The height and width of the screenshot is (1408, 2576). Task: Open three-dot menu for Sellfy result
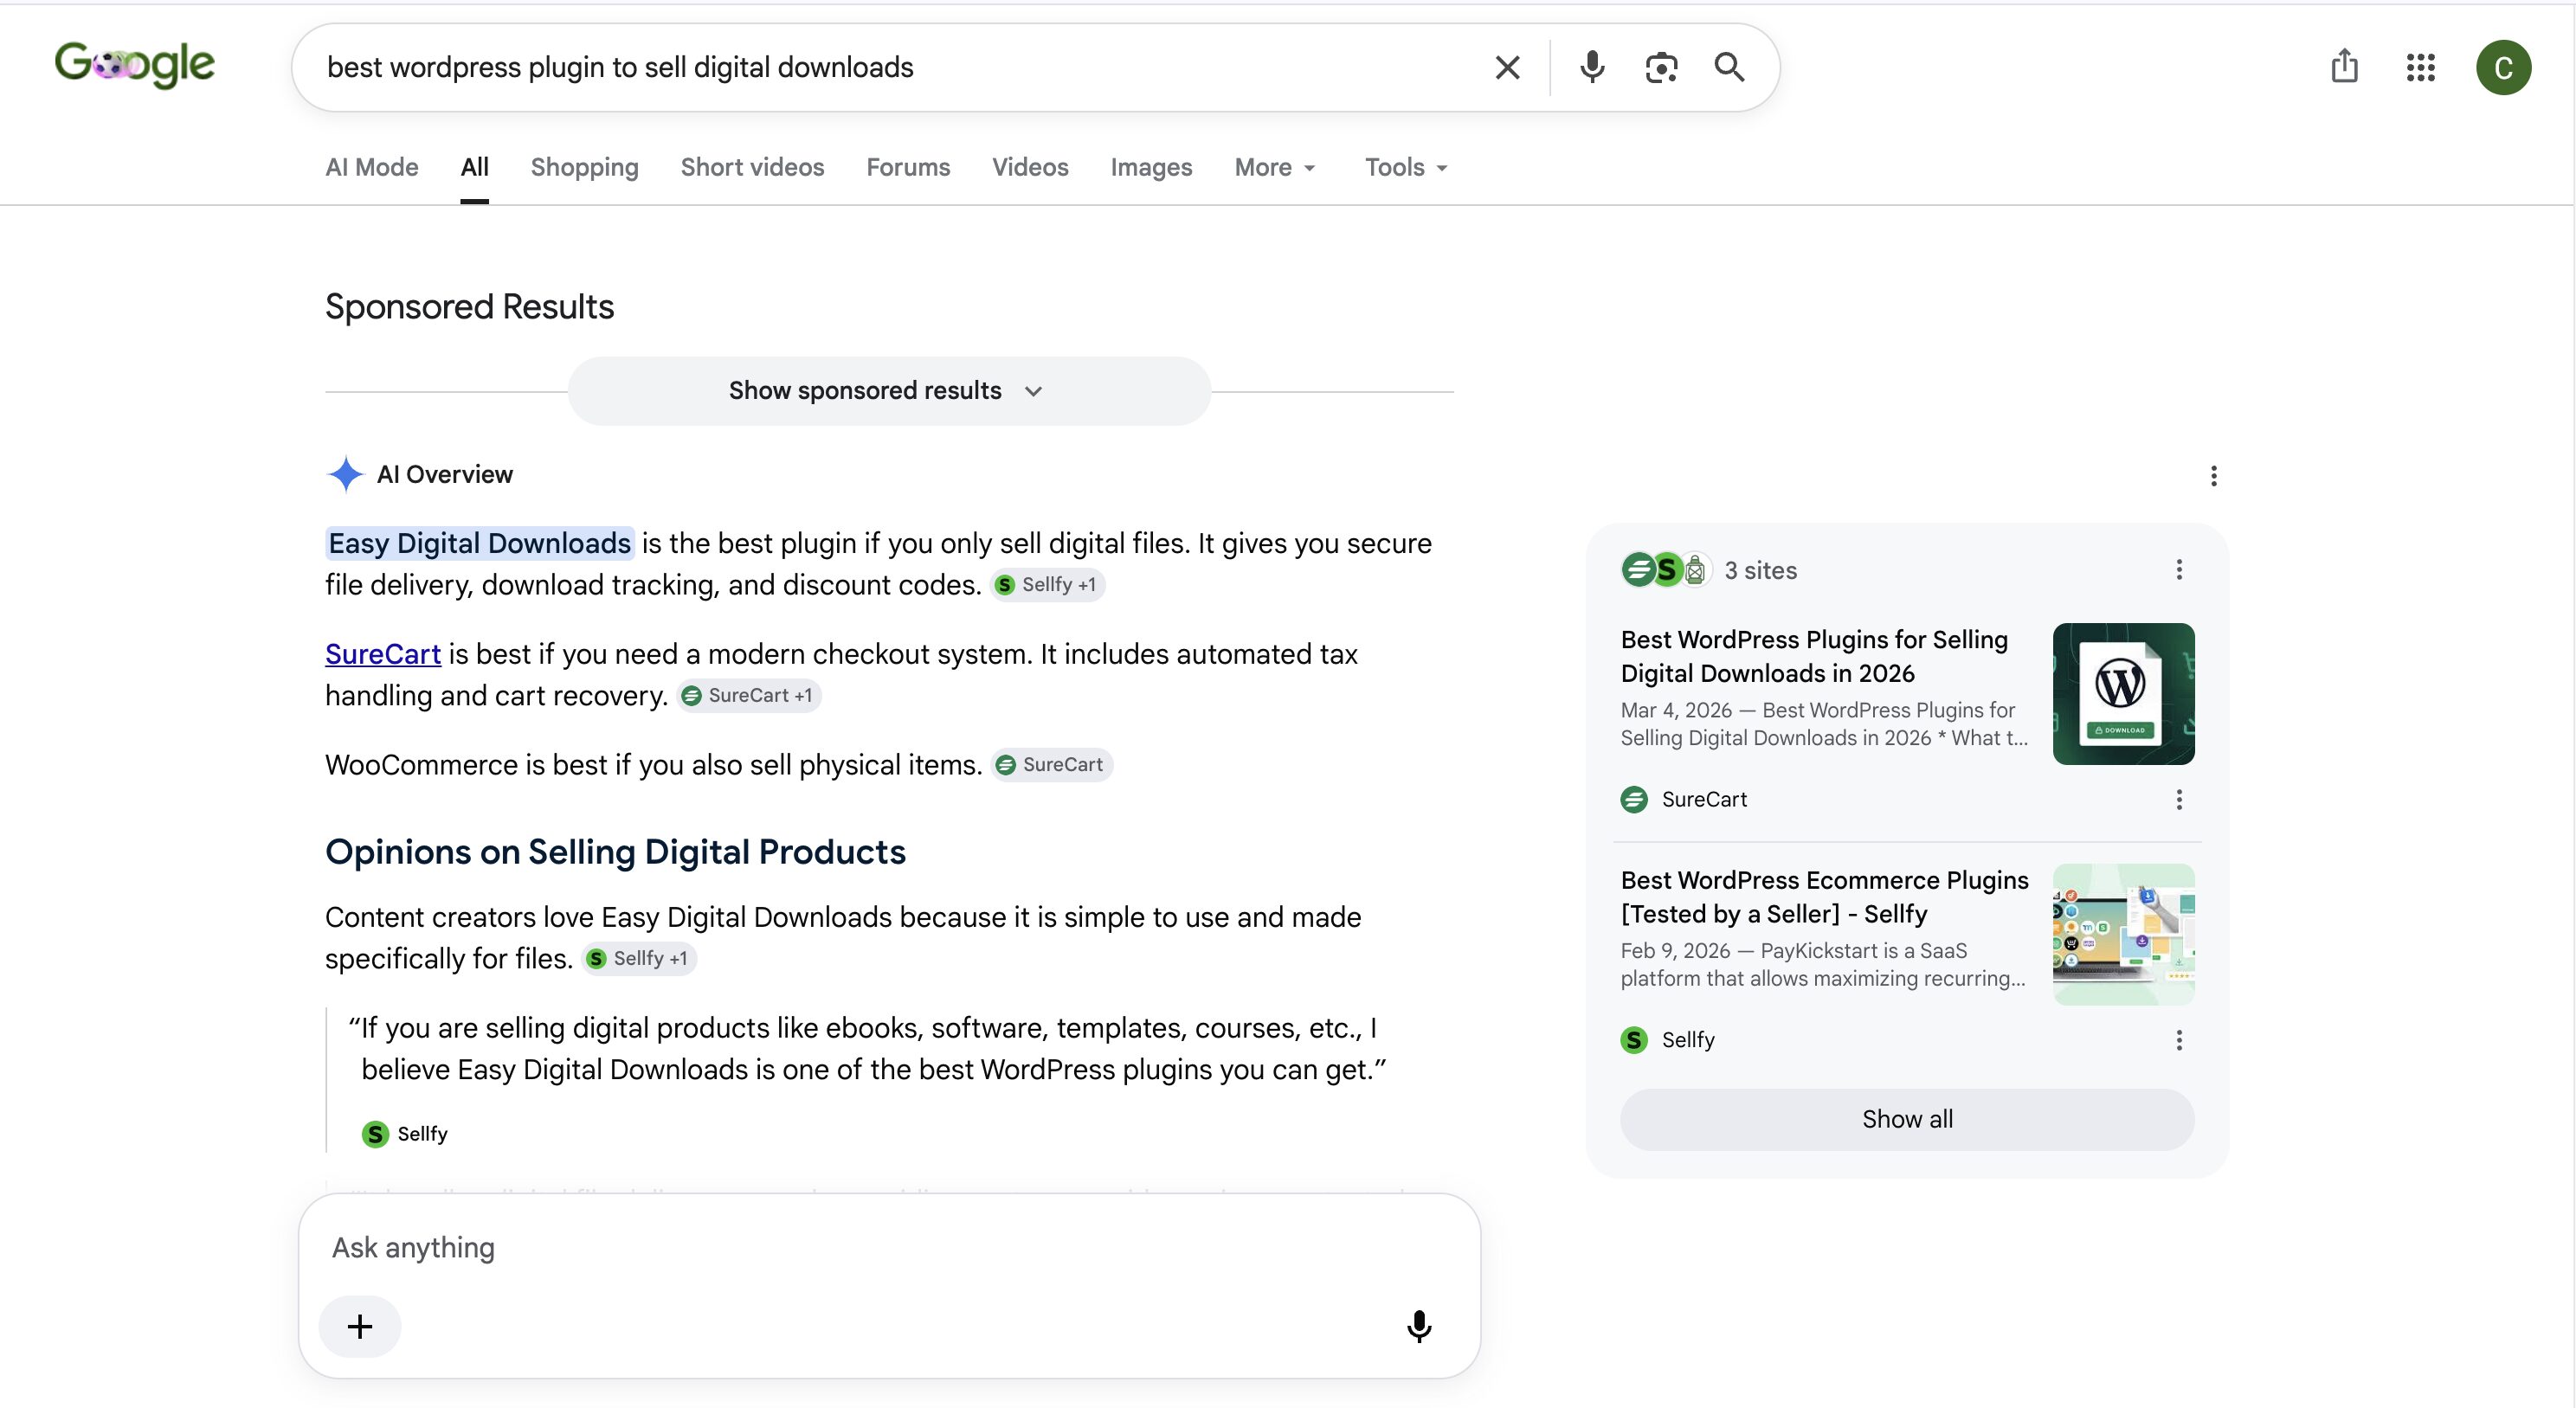pyautogui.click(x=2179, y=1040)
